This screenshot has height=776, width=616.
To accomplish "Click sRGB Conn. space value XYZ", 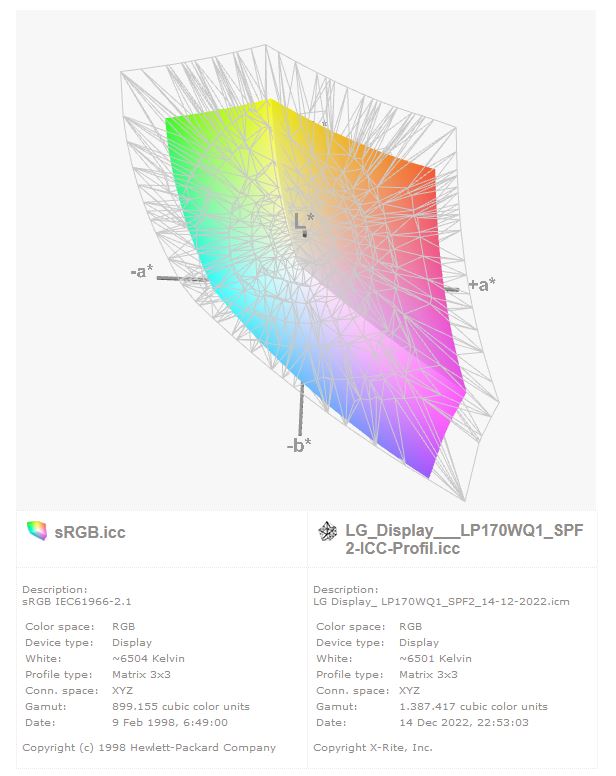I will (122, 690).
